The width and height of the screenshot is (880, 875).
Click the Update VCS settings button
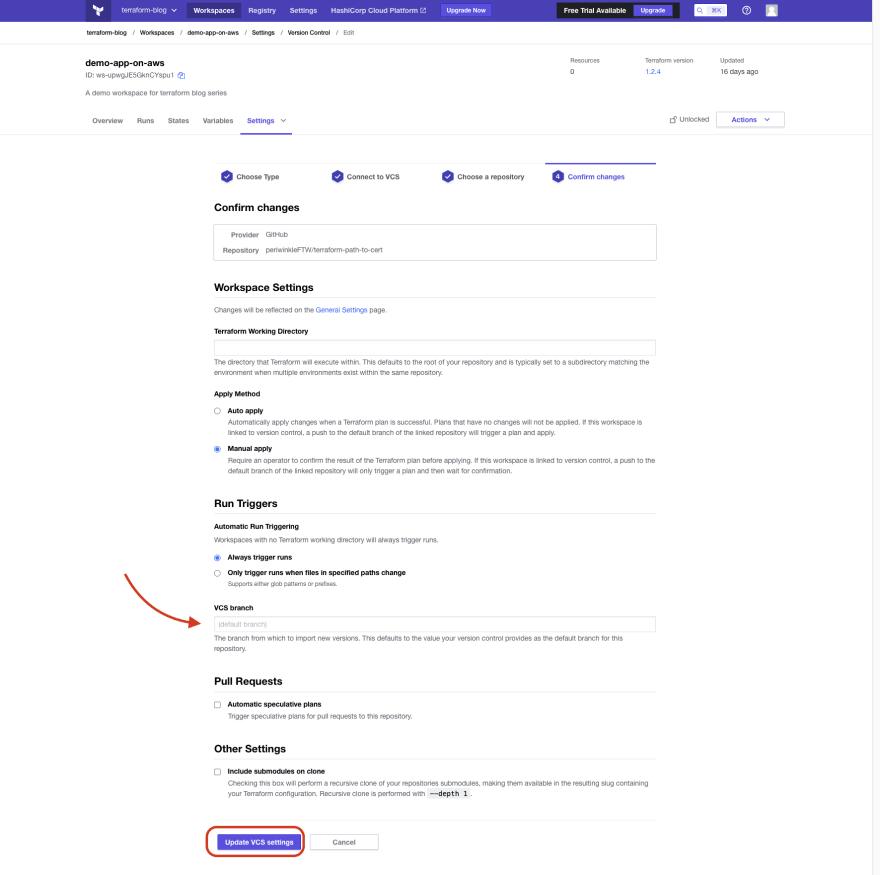click(x=259, y=842)
